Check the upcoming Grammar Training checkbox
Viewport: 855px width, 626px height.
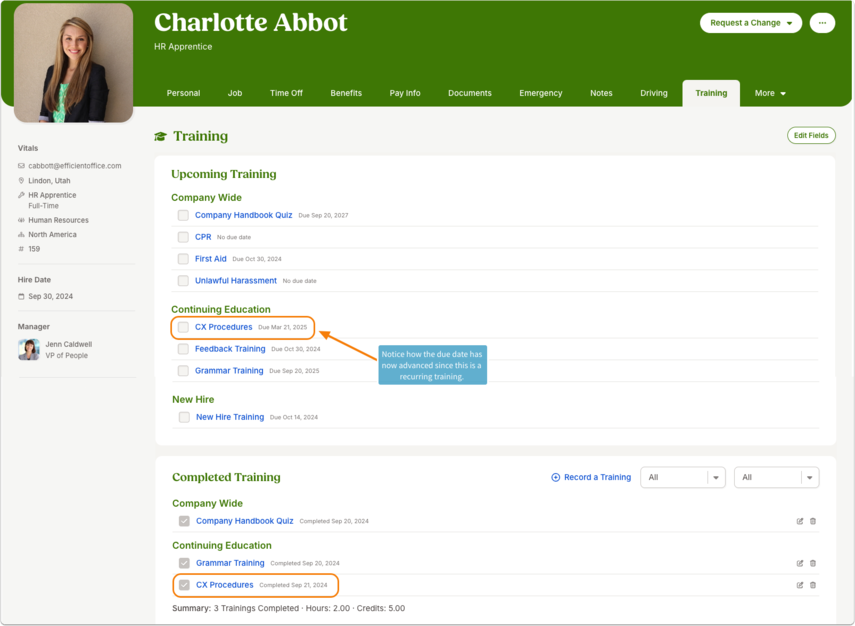coord(183,371)
